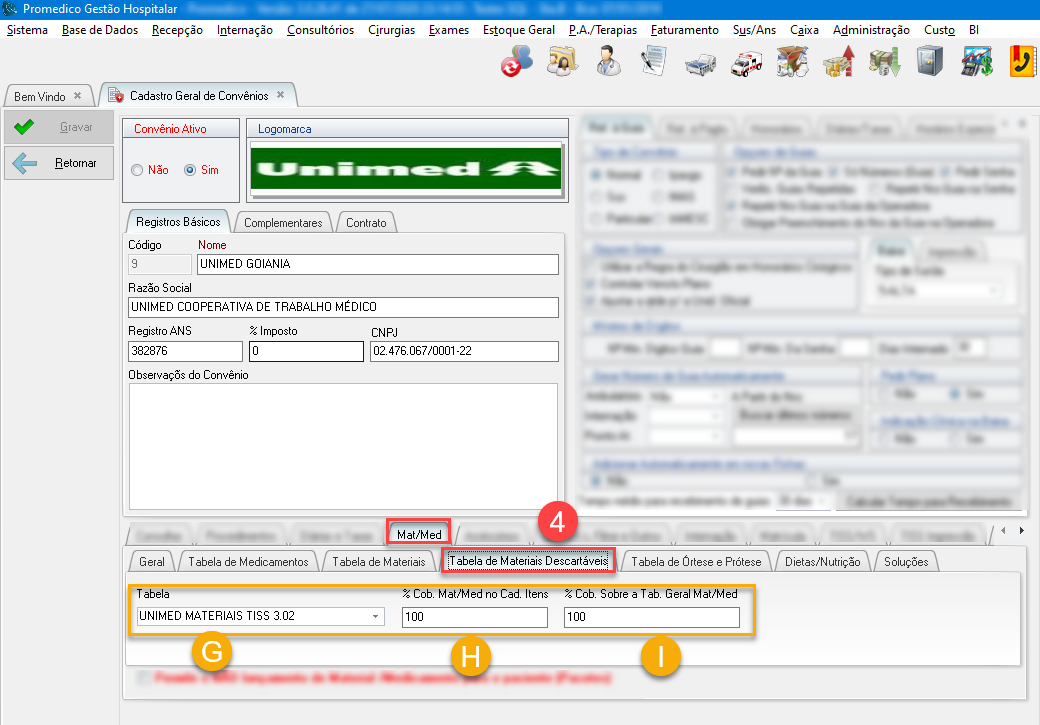Open the Tabela de Medicamentos sub-tab

[x=248, y=562]
